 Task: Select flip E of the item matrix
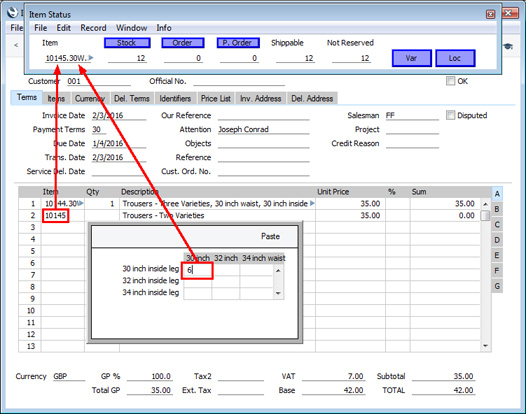click(497, 255)
